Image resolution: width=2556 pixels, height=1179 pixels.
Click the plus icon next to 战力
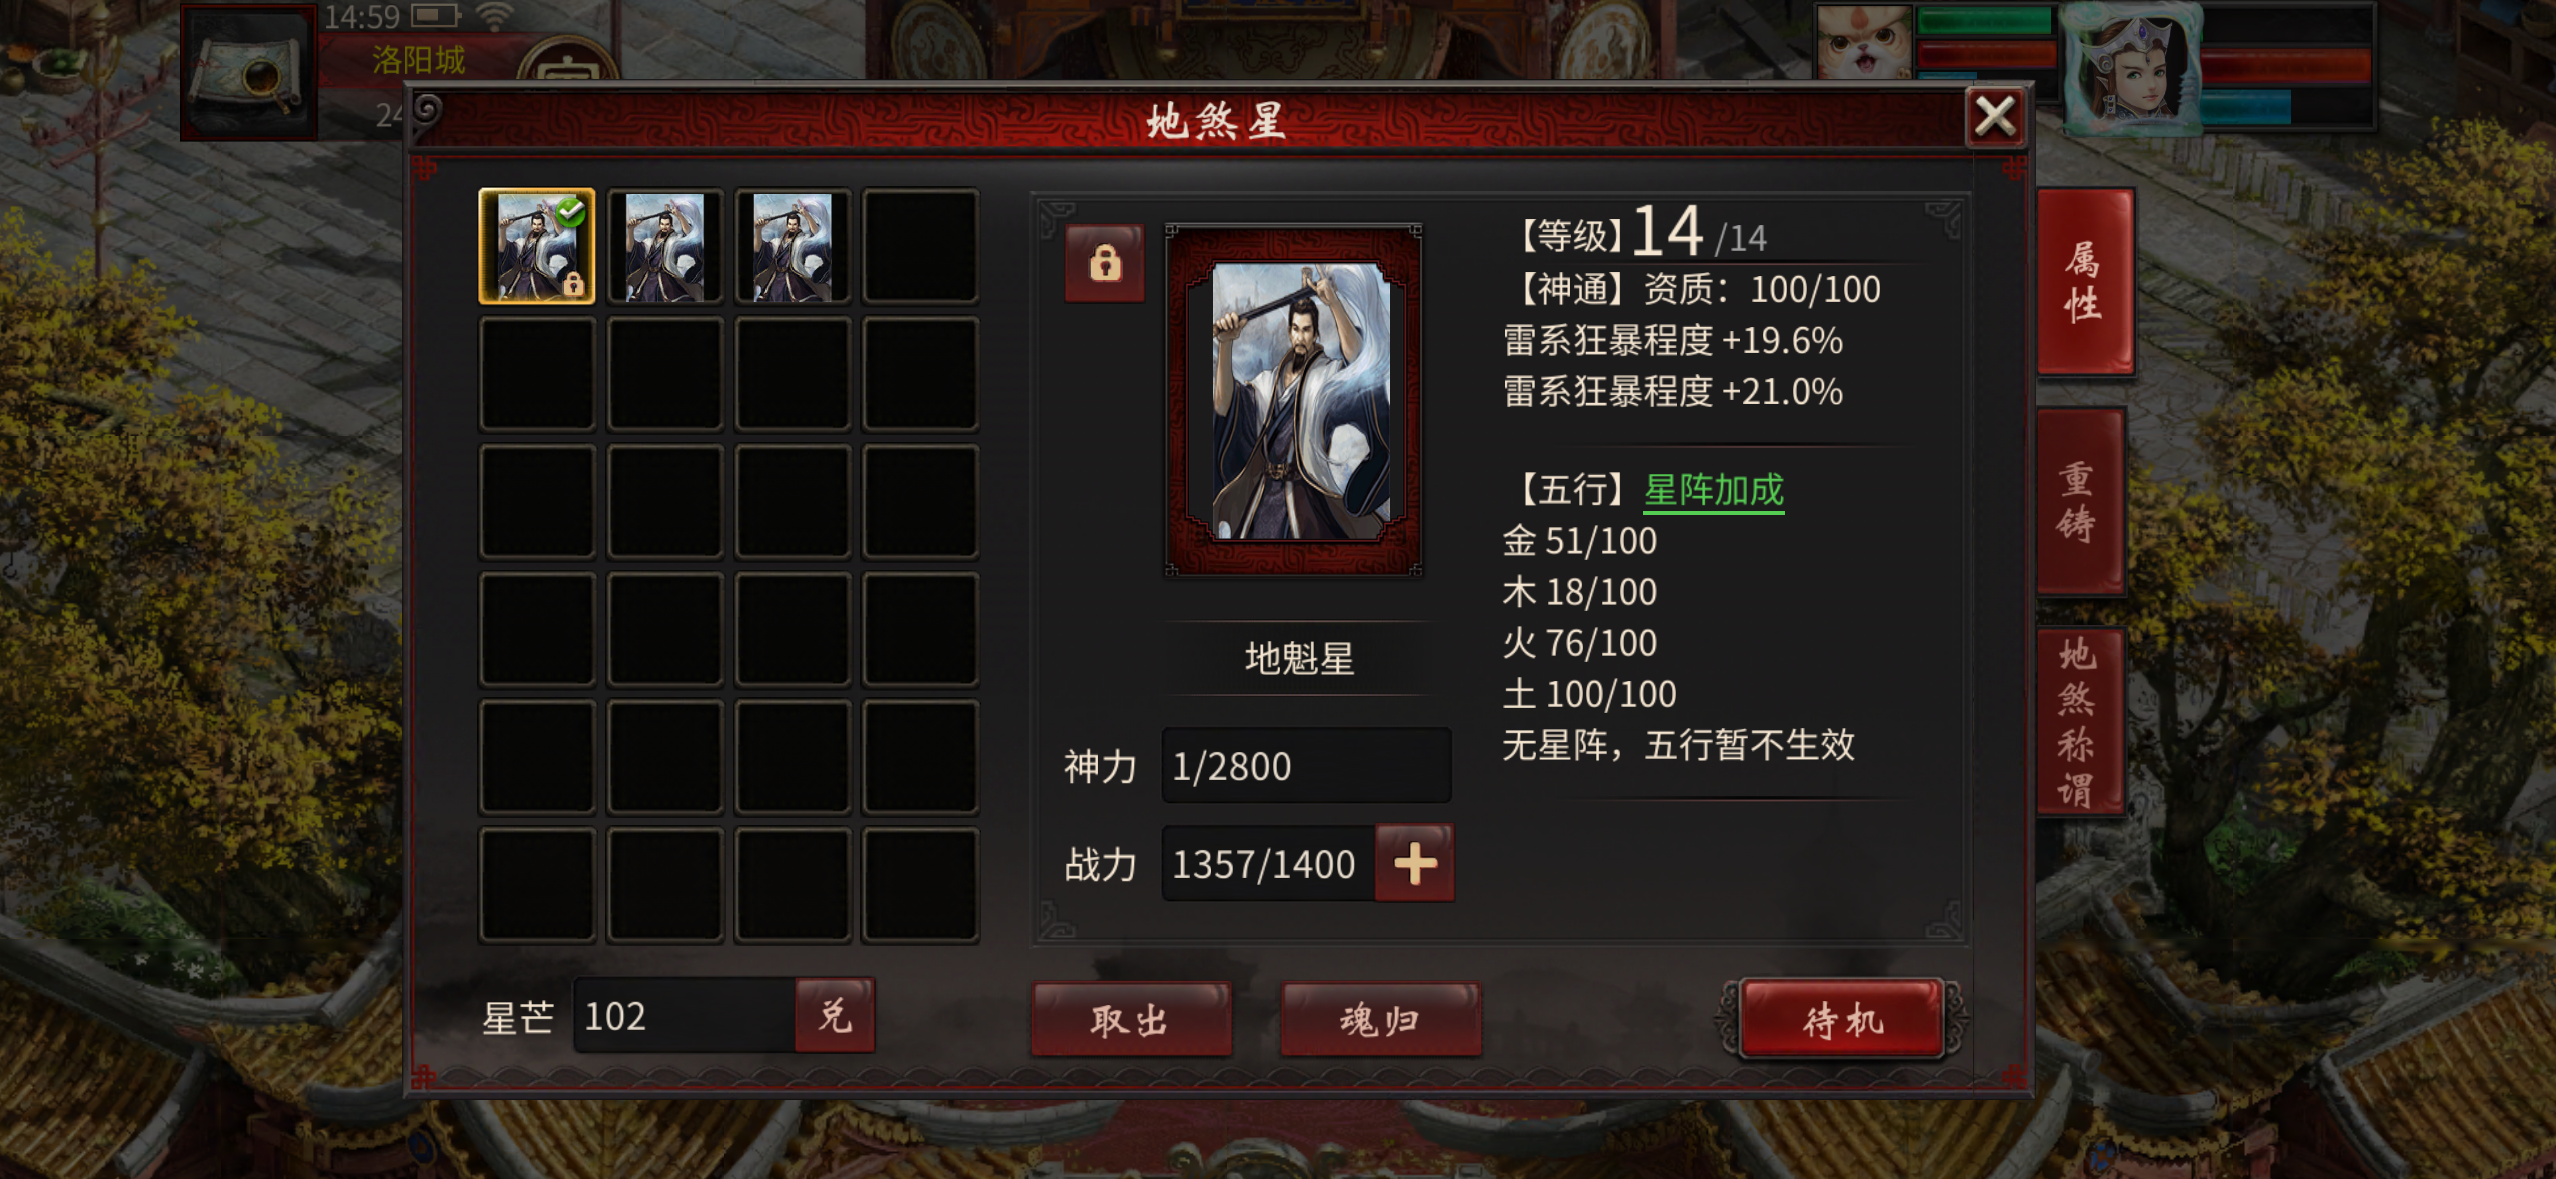click(1415, 863)
